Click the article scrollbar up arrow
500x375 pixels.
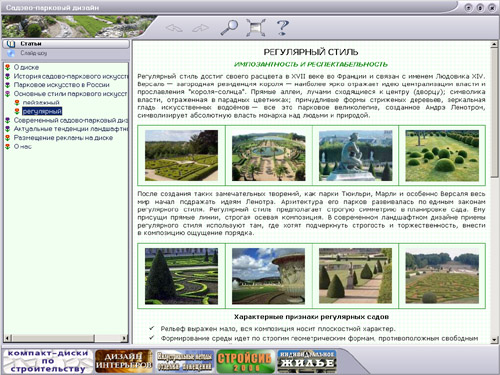point(494,45)
